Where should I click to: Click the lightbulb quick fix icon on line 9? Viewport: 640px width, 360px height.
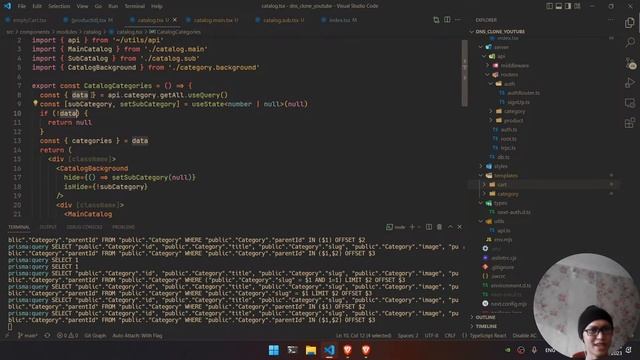35,104
